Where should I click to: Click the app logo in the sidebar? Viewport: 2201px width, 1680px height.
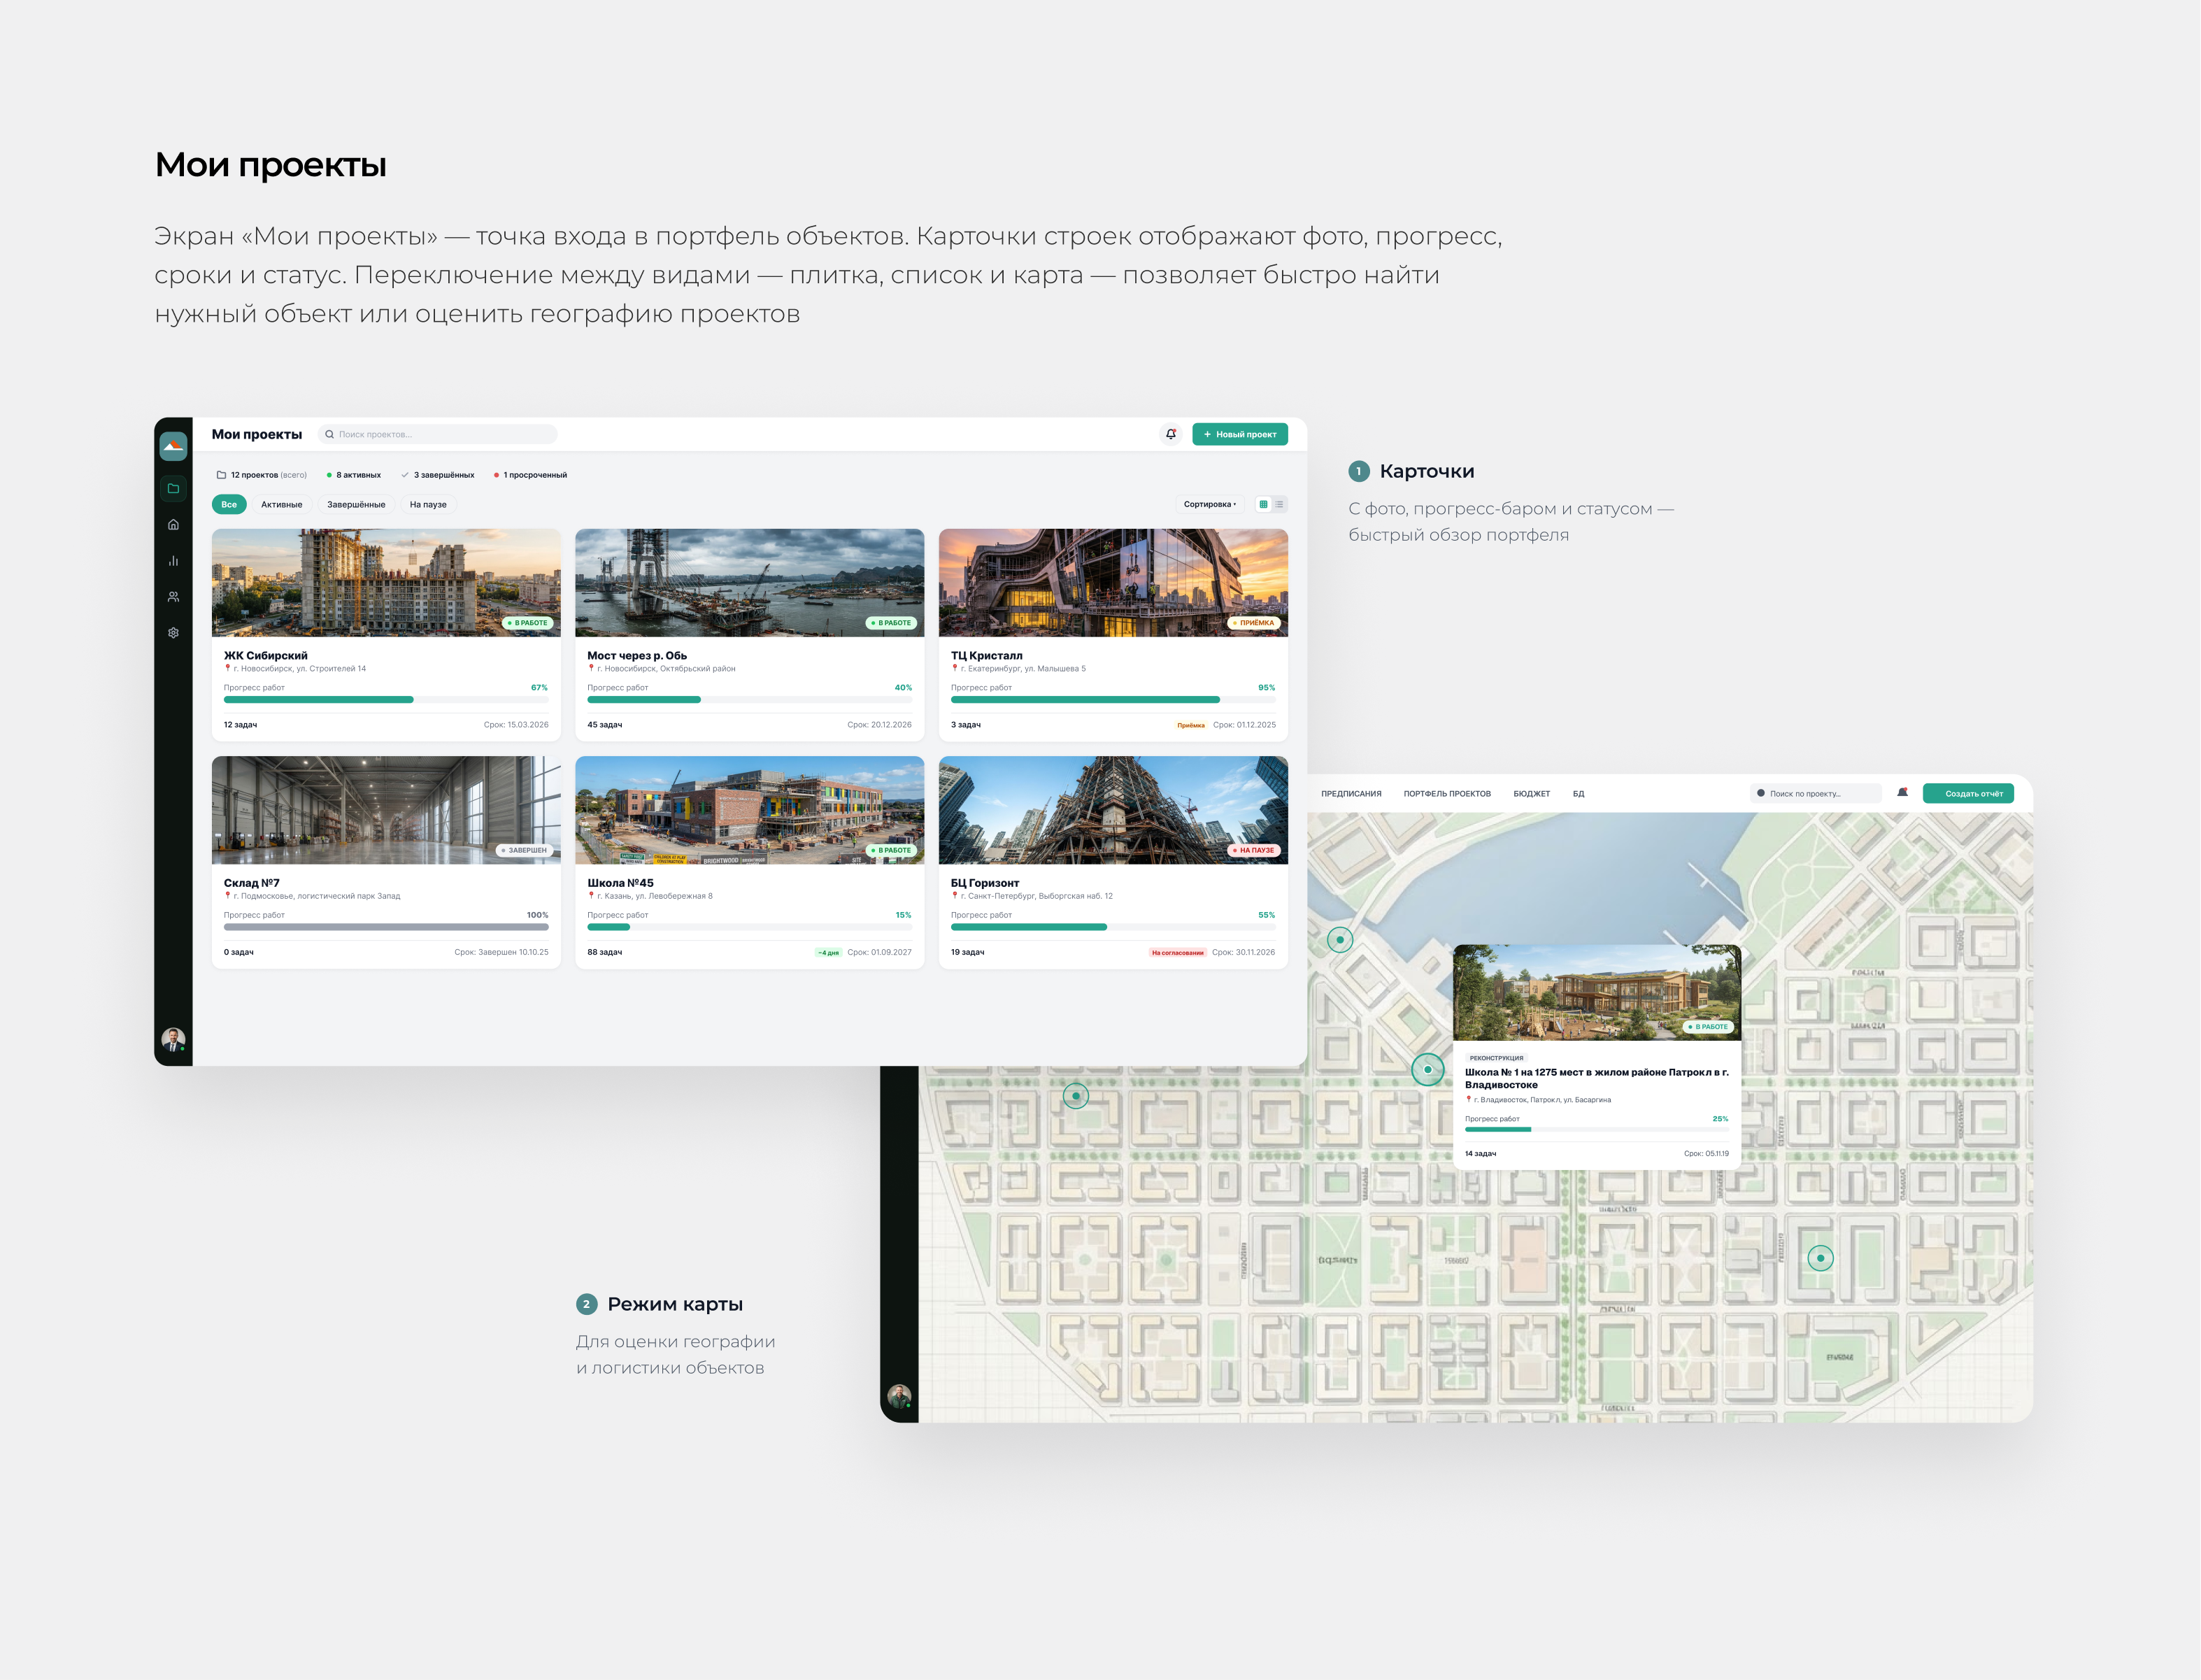point(173,446)
